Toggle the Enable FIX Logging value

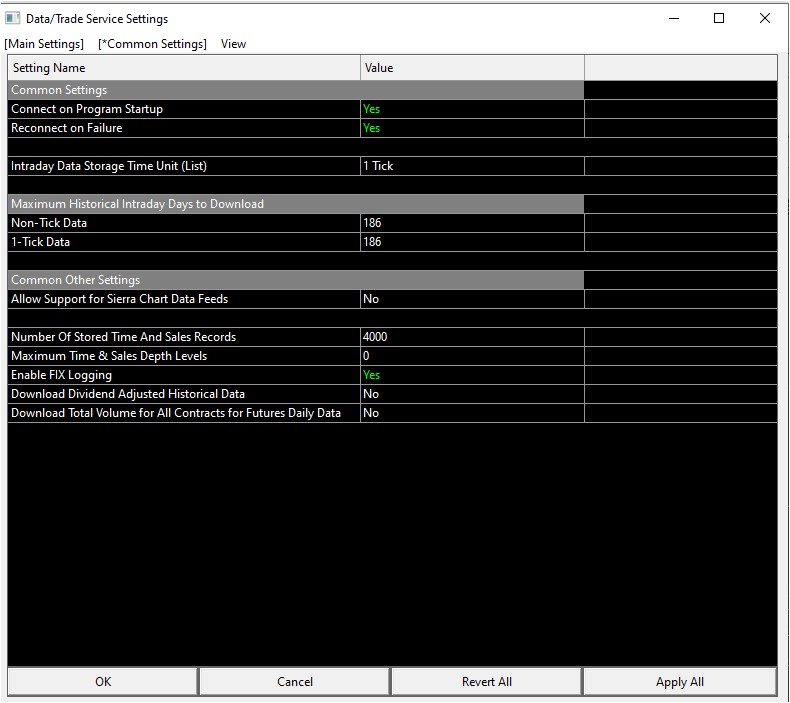tap(472, 375)
